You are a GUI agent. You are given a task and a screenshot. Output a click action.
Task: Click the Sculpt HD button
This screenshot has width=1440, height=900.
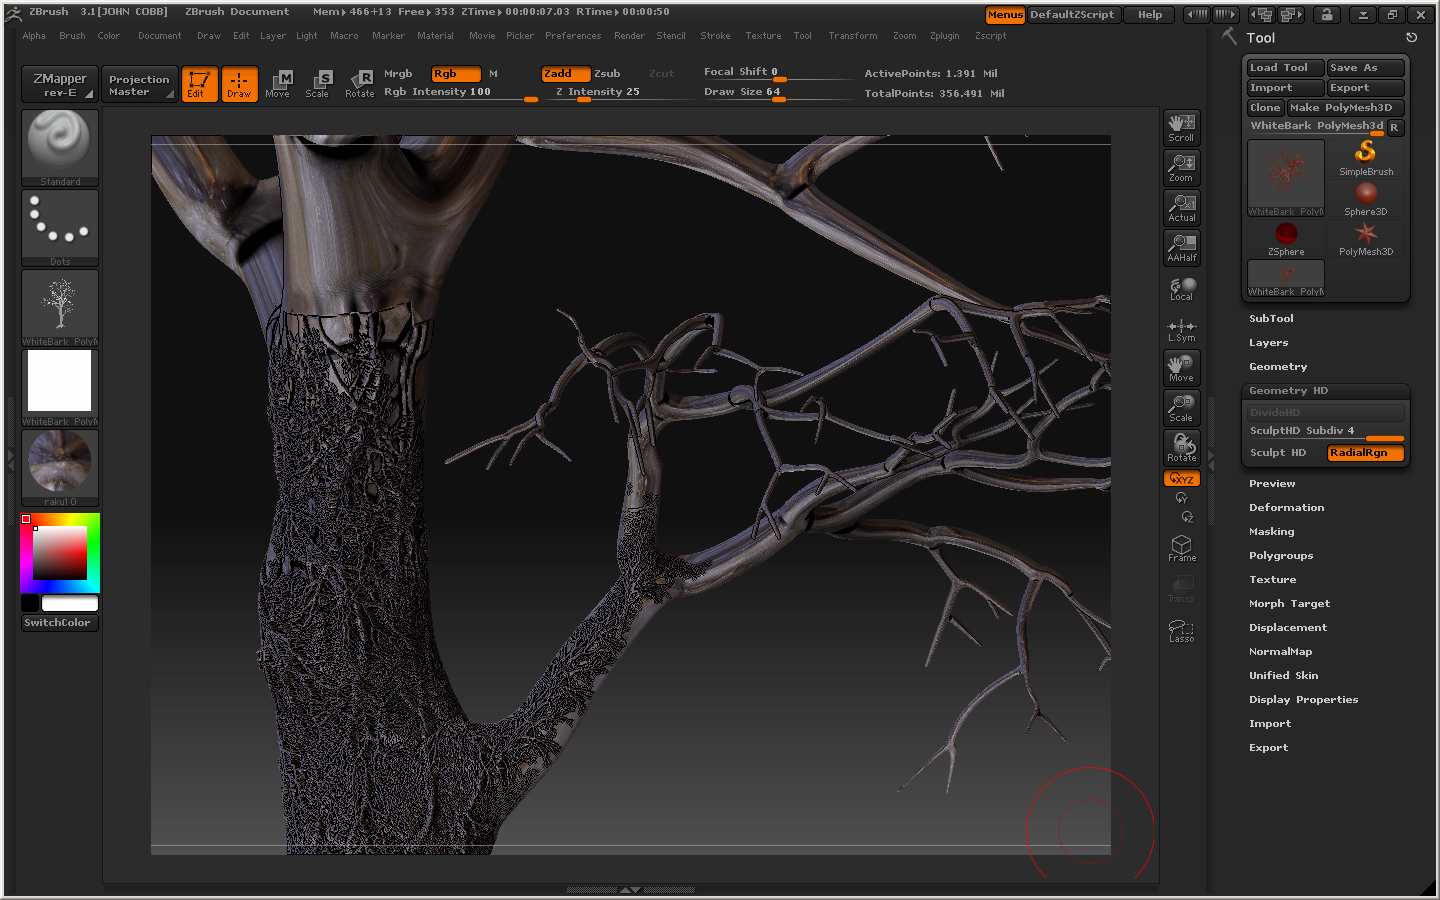click(x=1285, y=453)
